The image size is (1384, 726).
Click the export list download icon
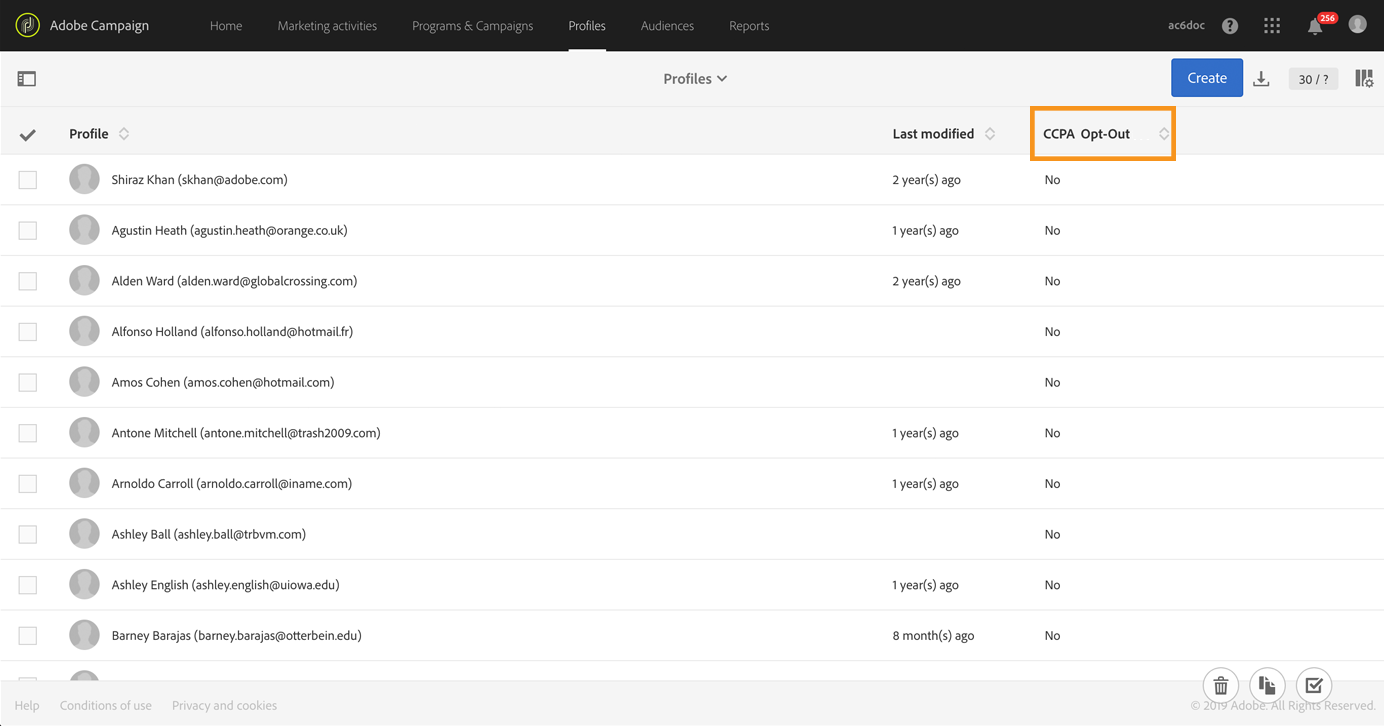tap(1261, 79)
